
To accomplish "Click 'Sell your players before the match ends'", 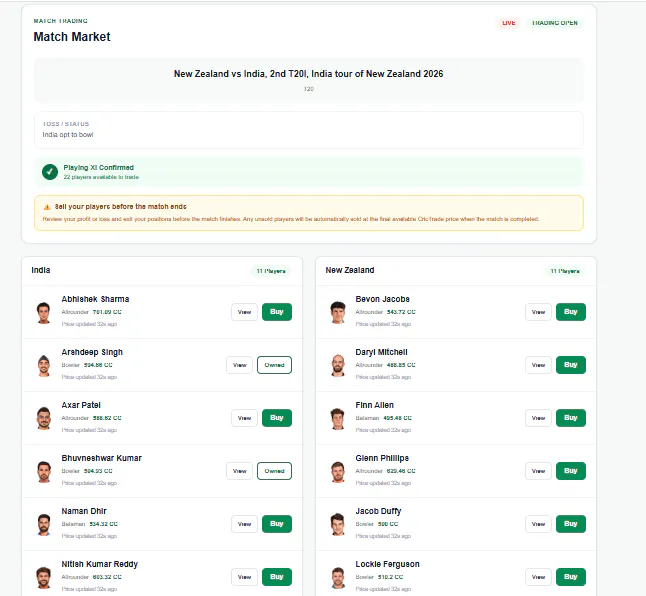I will point(120,207).
